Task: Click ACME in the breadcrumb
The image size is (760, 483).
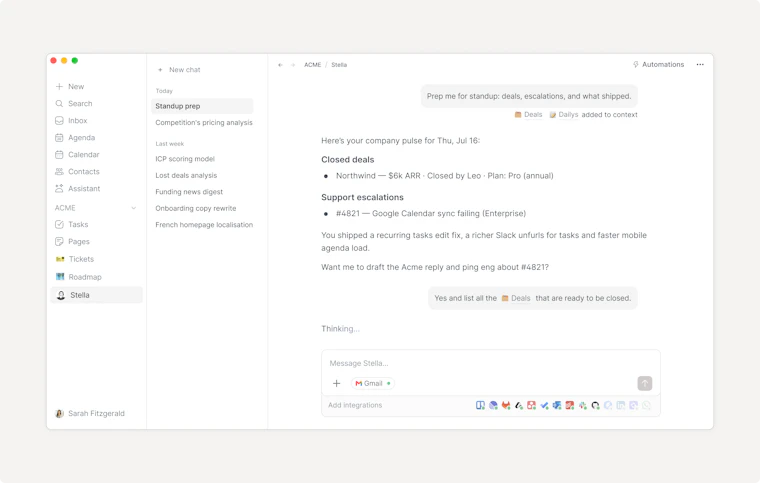Action: click(313, 65)
